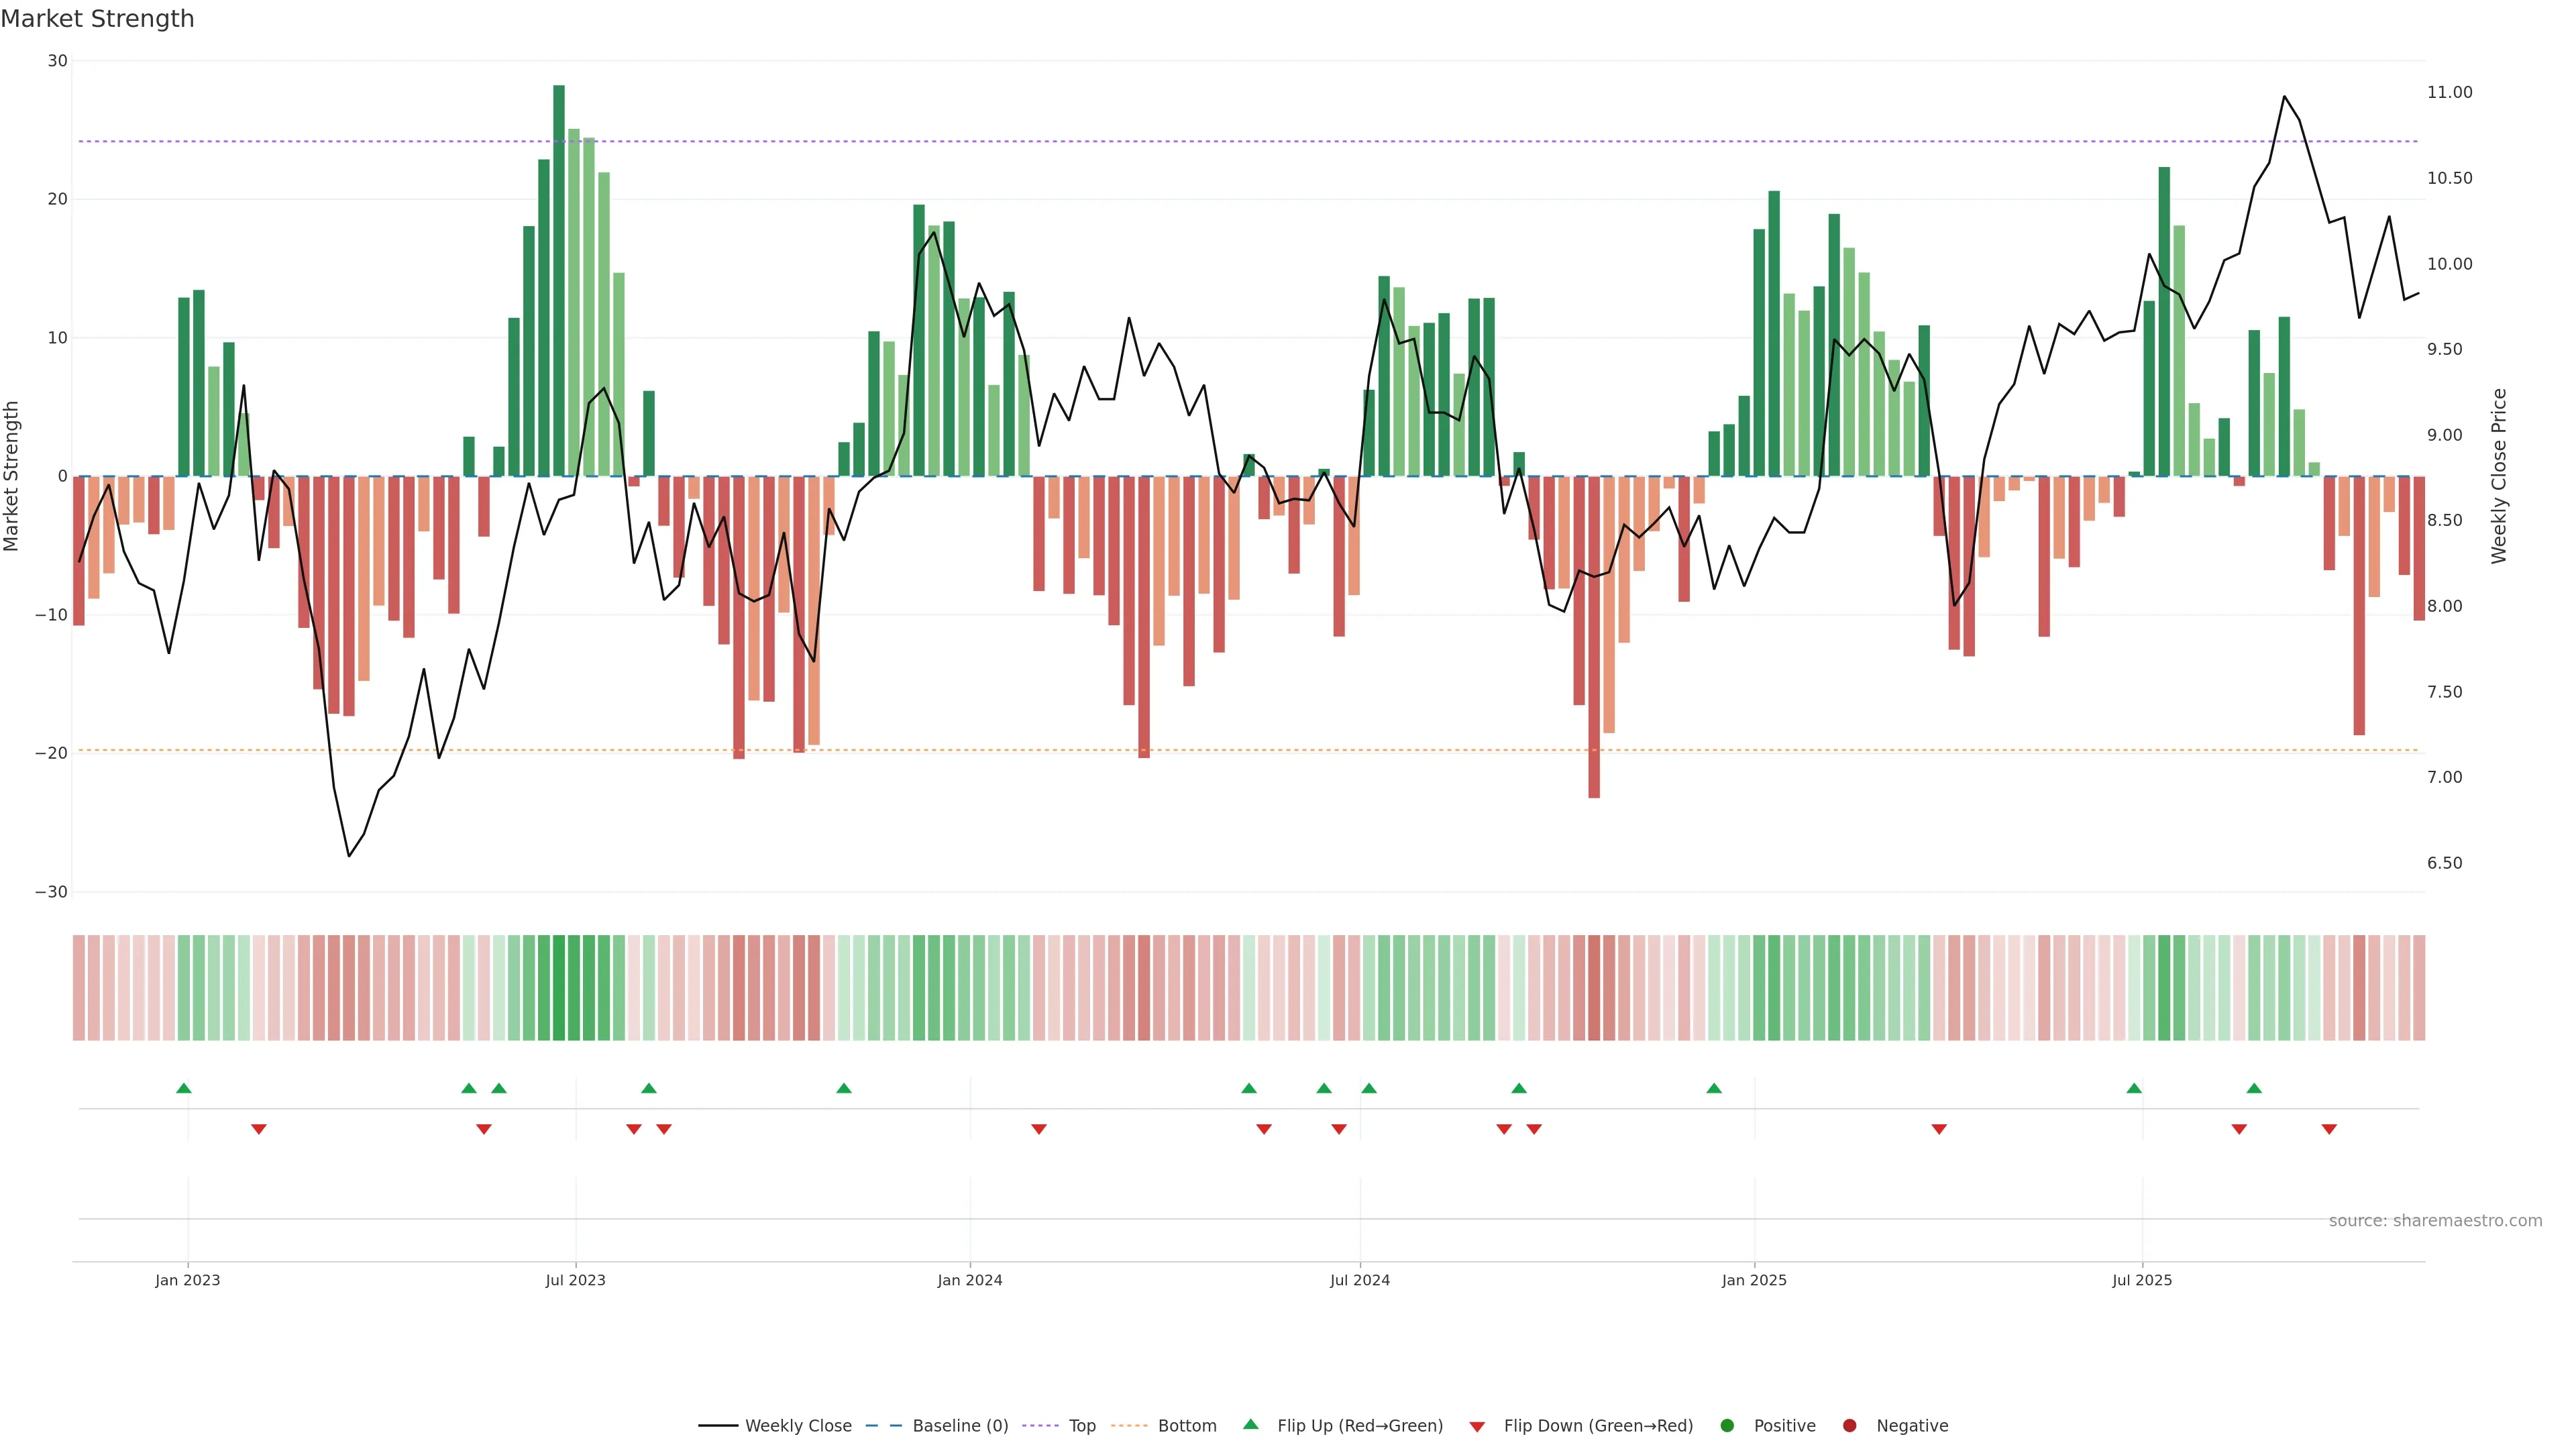Click the Market Strength chart title
Image resolution: width=2576 pixels, height=1449 pixels.
tap(97, 19)
